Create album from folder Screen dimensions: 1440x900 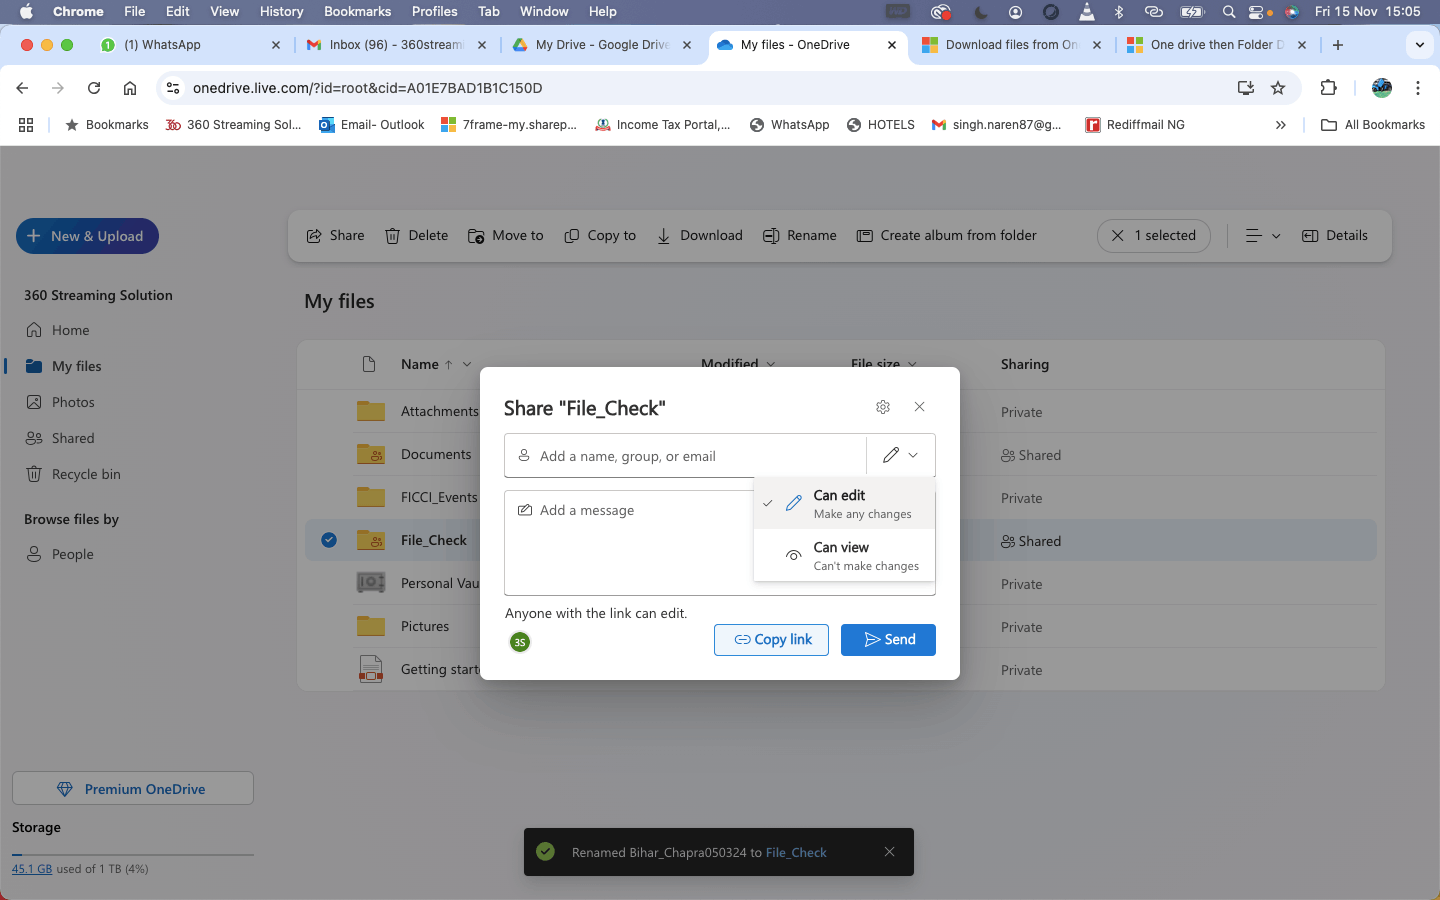947,236
